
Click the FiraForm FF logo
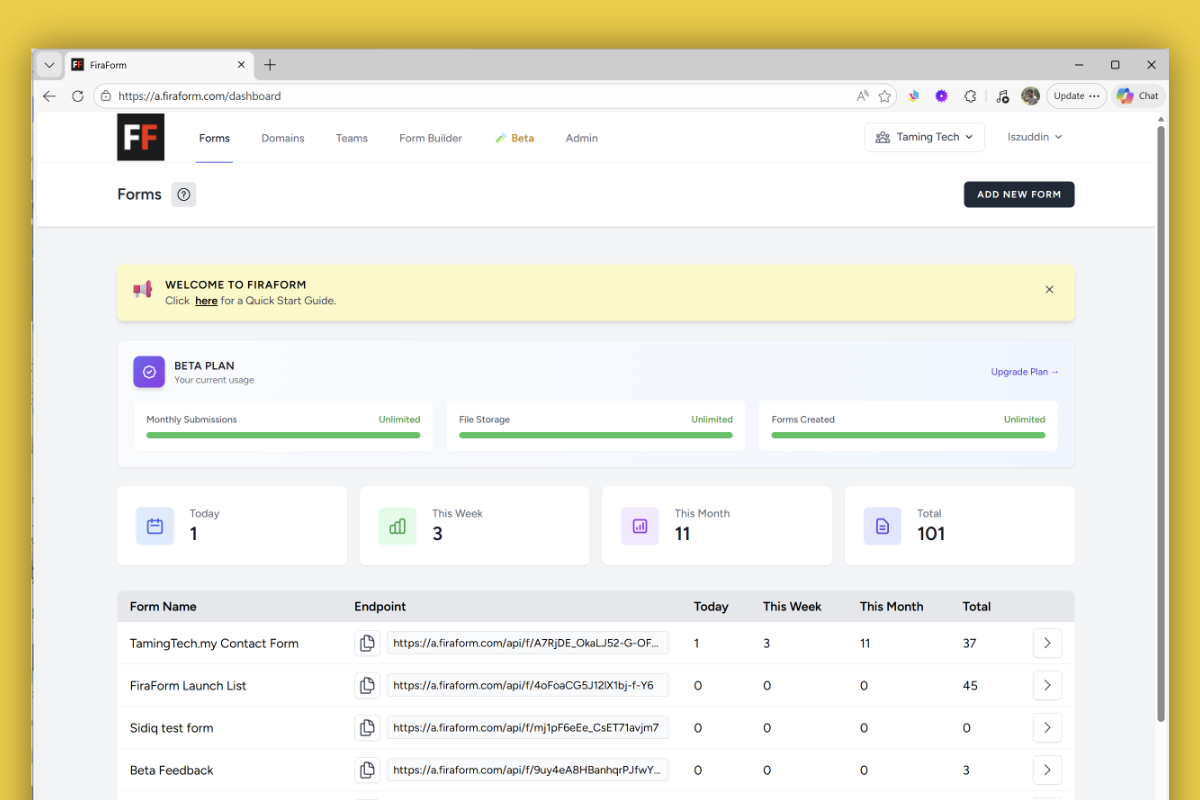140,137
